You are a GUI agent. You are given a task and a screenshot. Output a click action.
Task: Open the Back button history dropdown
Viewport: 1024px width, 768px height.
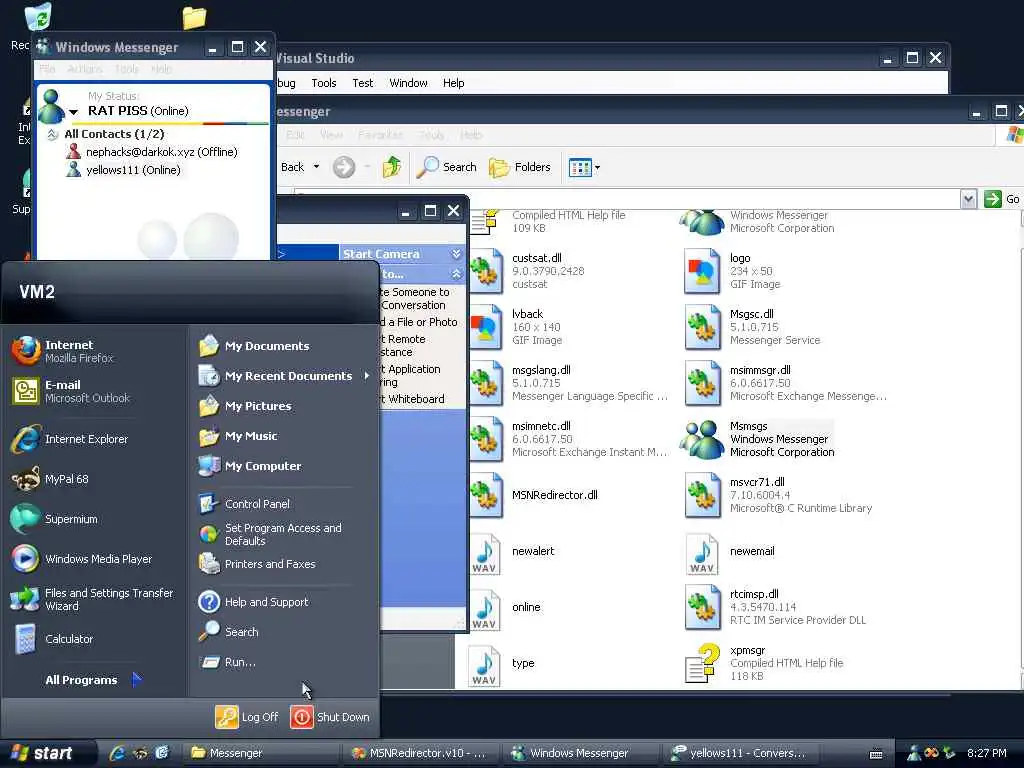317,167
